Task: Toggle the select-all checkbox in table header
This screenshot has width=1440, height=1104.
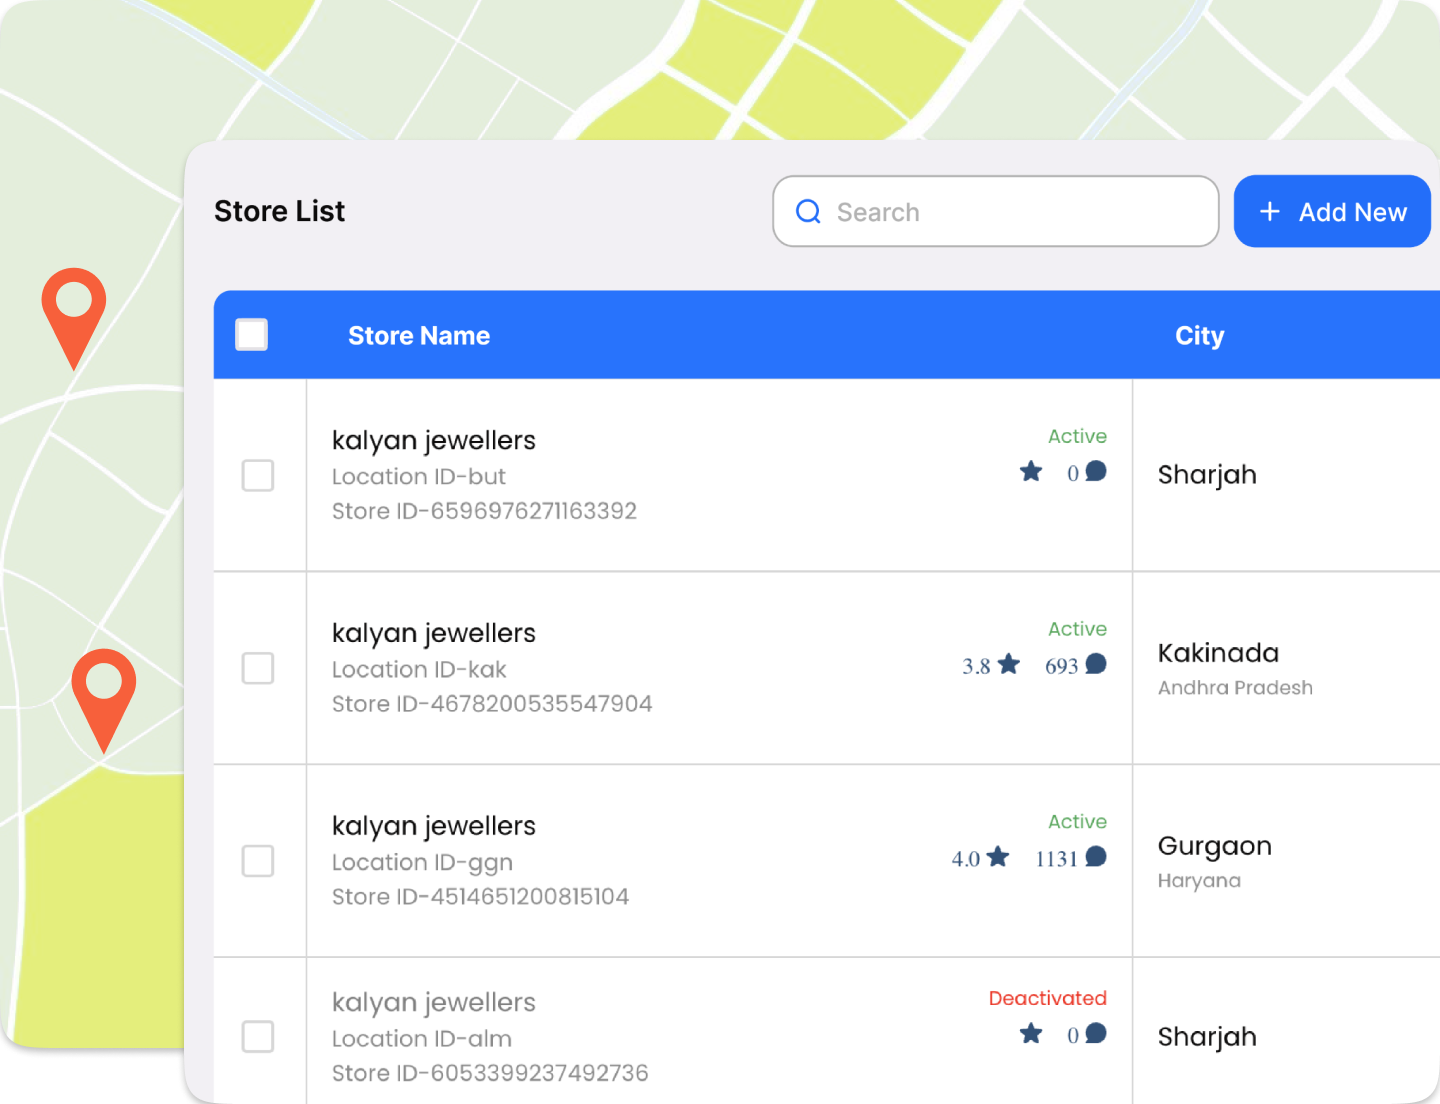Action: 251,335
